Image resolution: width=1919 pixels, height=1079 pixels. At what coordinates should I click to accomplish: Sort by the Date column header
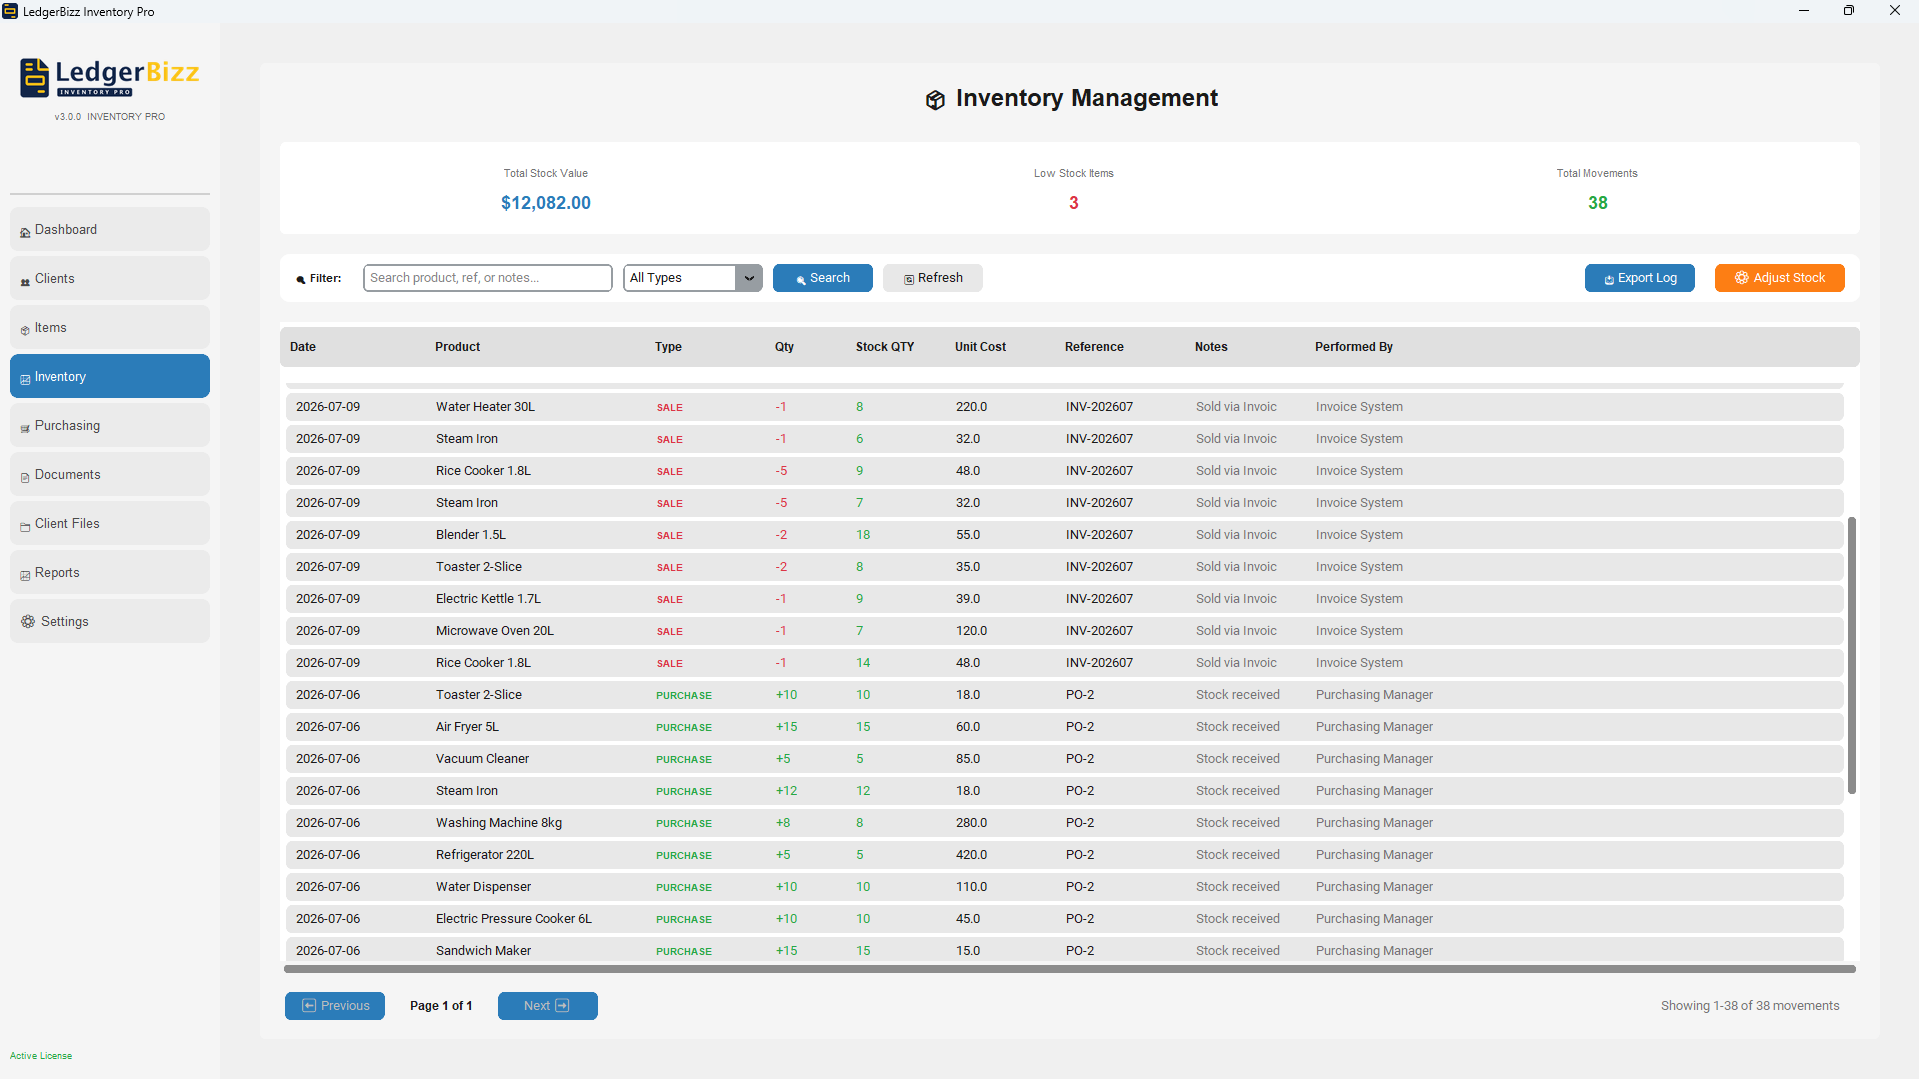[303, 347]
